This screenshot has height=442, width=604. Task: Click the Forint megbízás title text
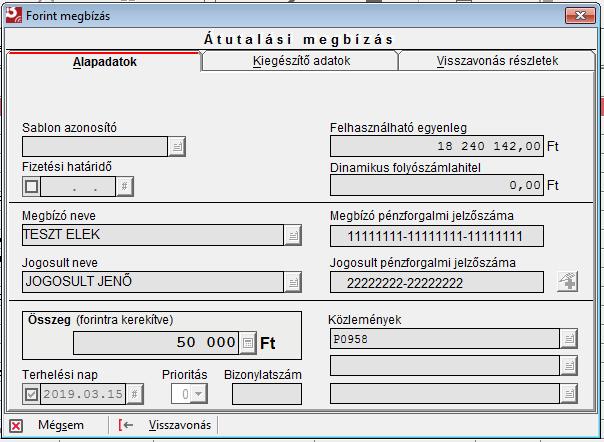point(68,16)
